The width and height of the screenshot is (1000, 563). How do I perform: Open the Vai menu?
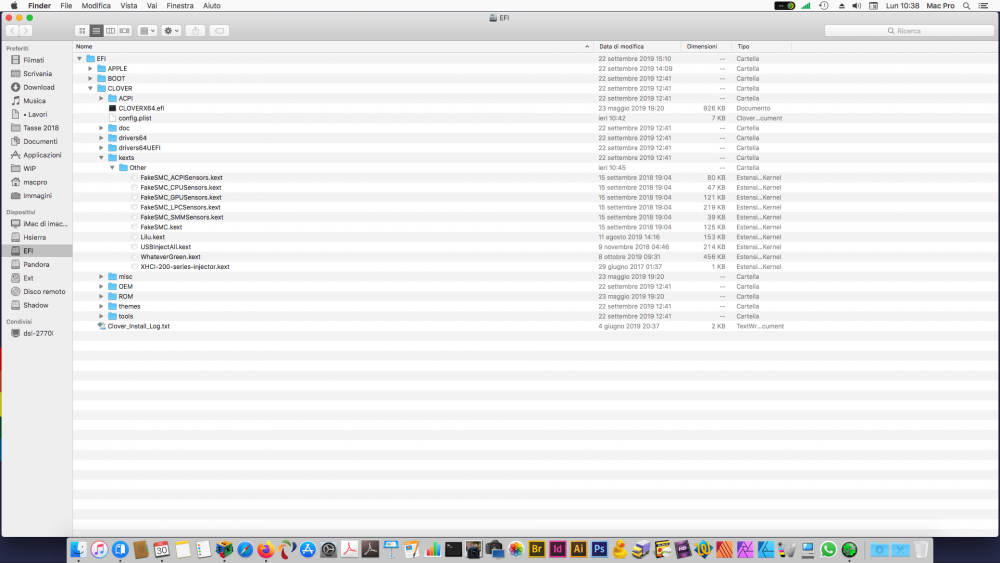[152, 6]
